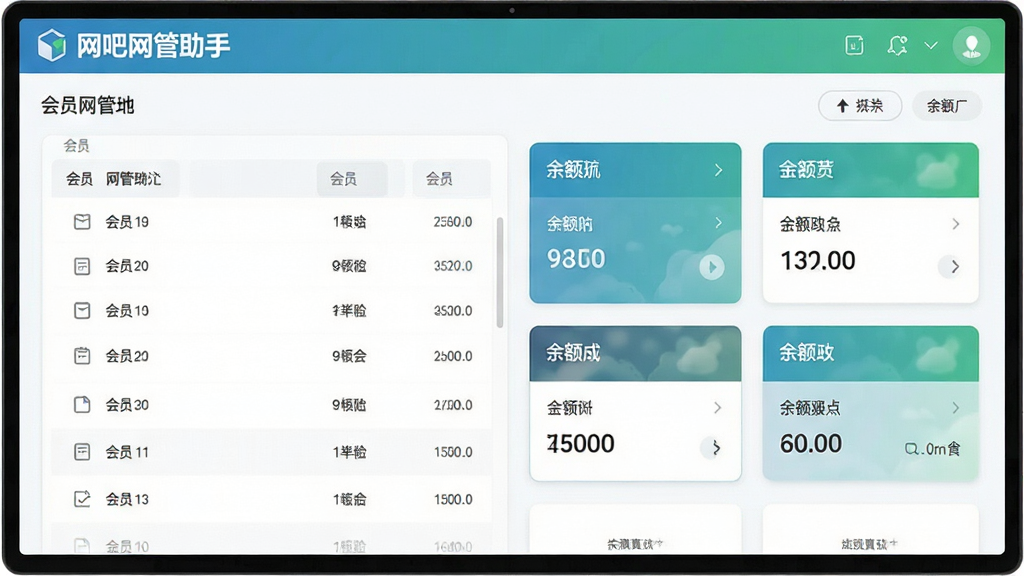Click the amount 2500.0

click(453, 356)
